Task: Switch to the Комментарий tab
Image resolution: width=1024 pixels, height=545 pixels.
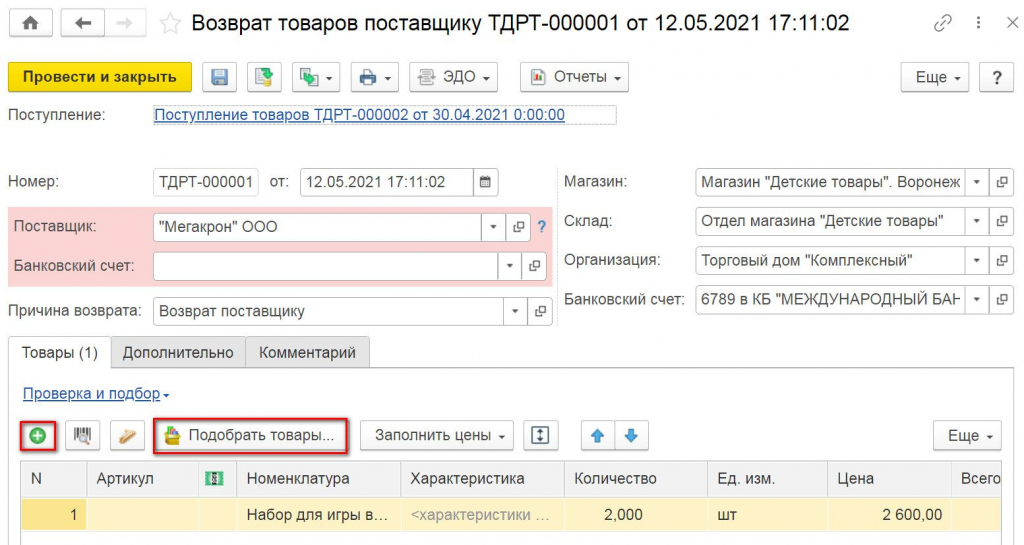Action: [308, 353]
